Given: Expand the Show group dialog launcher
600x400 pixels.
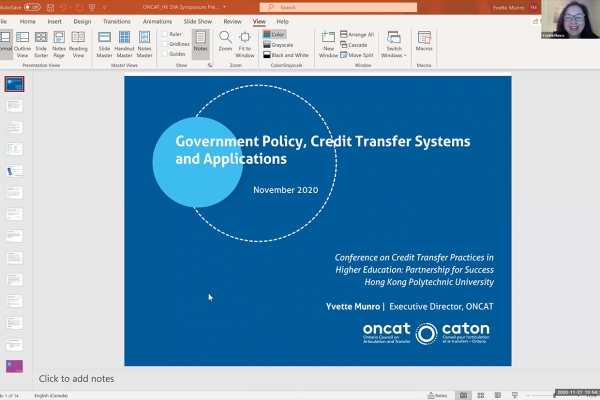Looking at the screenshot, I should coord(210,65).
